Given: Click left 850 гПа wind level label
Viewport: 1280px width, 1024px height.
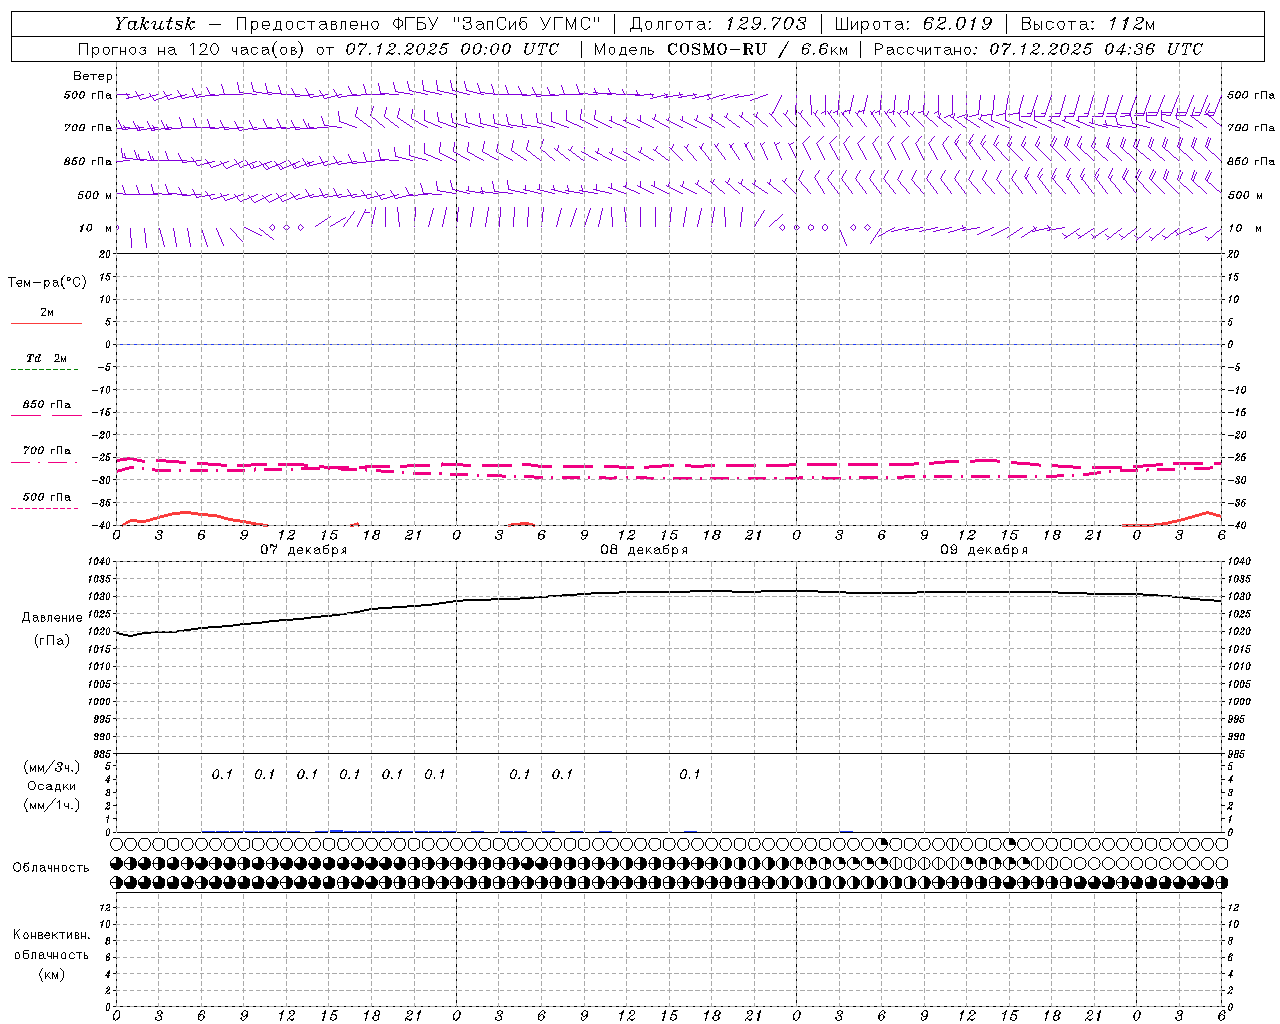Looking at the screenshot, I should 88,161.
